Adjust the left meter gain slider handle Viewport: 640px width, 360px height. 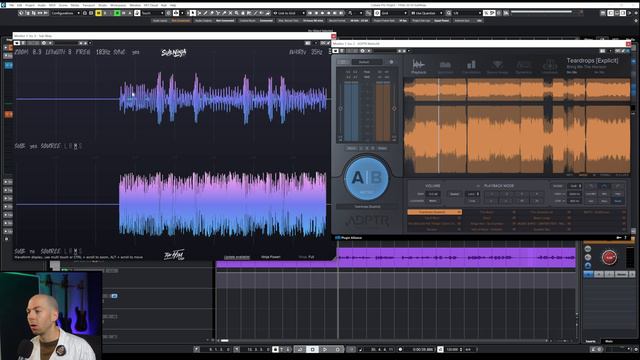click(x=341, y=109)
